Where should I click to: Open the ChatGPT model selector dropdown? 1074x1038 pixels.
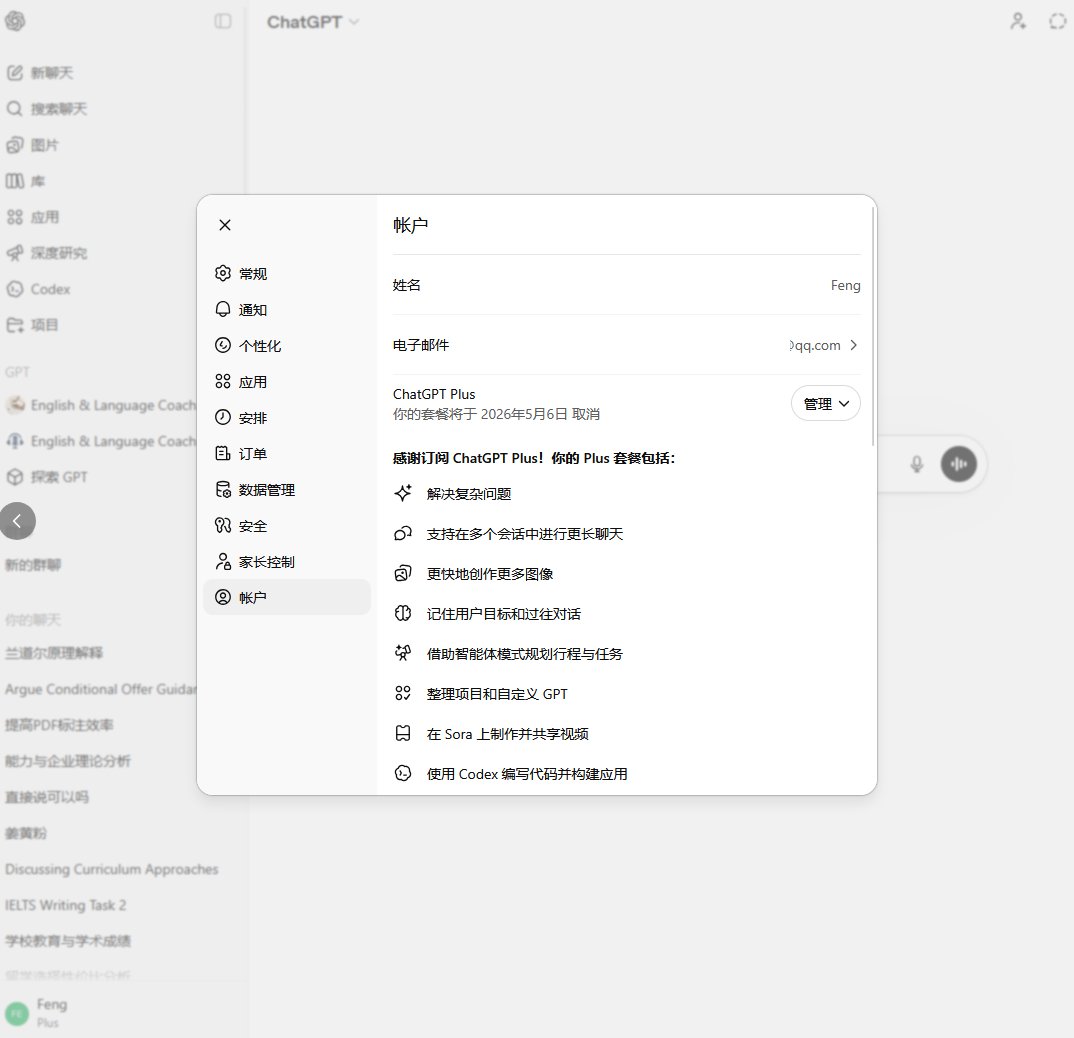(312, 22)
